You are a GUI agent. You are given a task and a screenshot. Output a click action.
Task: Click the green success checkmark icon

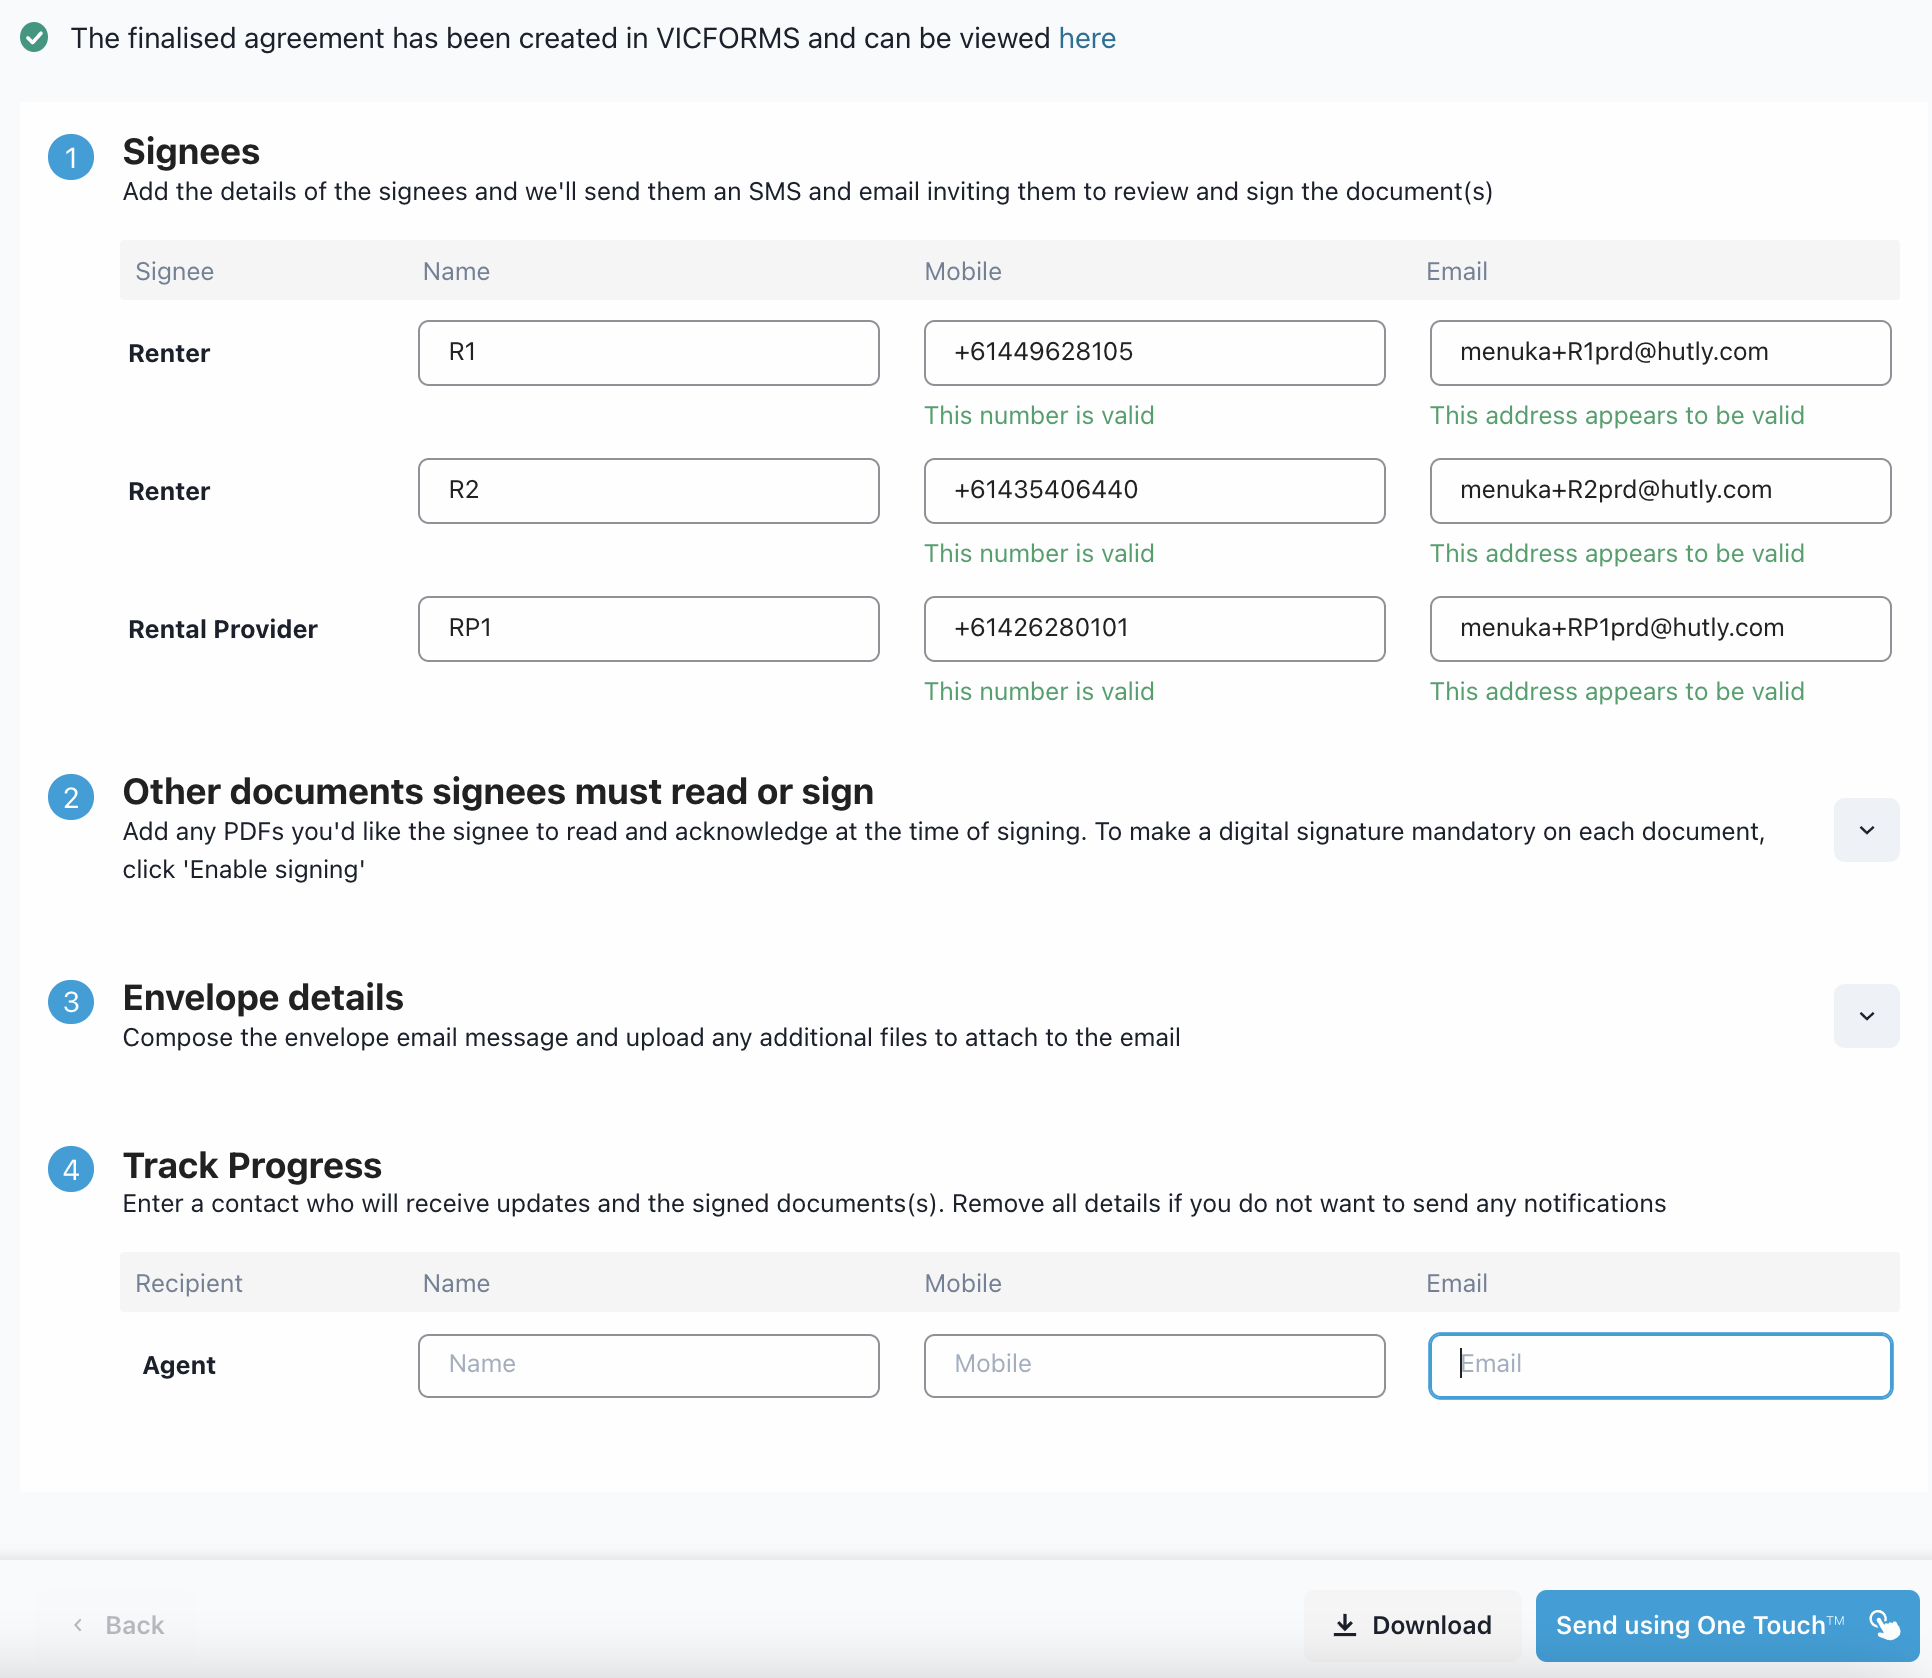pos(34,38)
